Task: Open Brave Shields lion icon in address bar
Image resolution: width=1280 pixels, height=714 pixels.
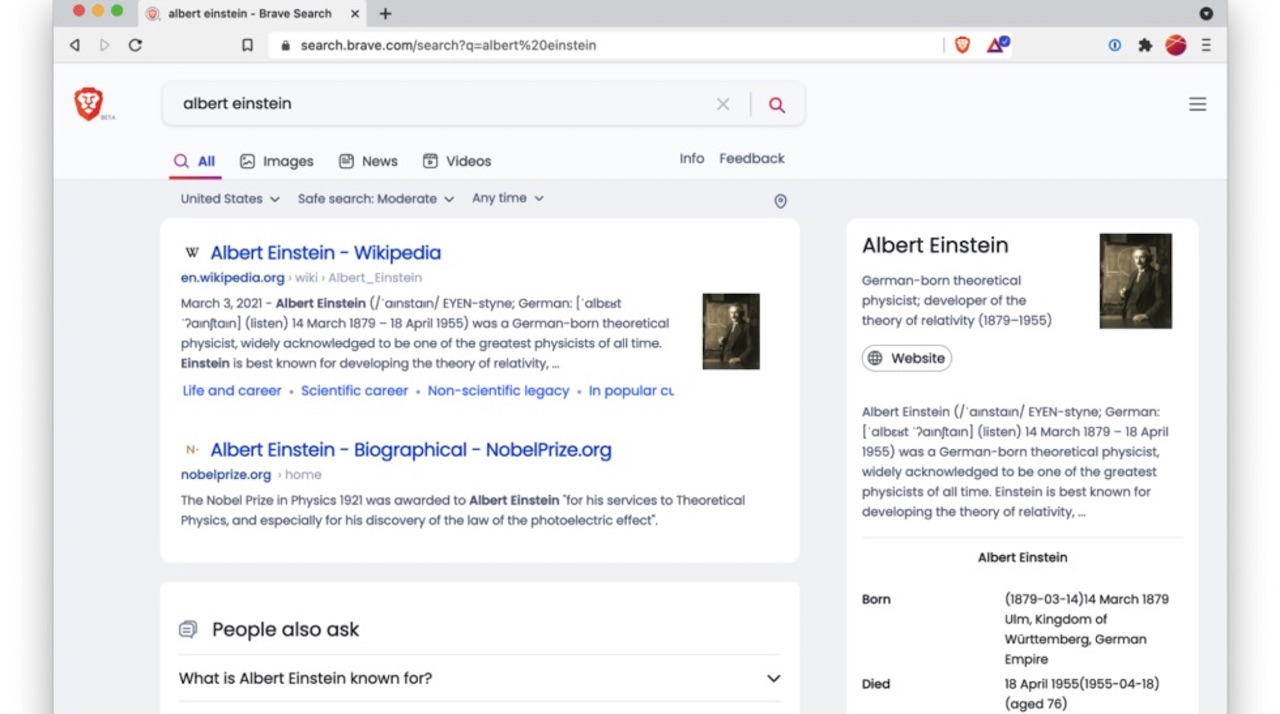Action: tap(962, 45)
